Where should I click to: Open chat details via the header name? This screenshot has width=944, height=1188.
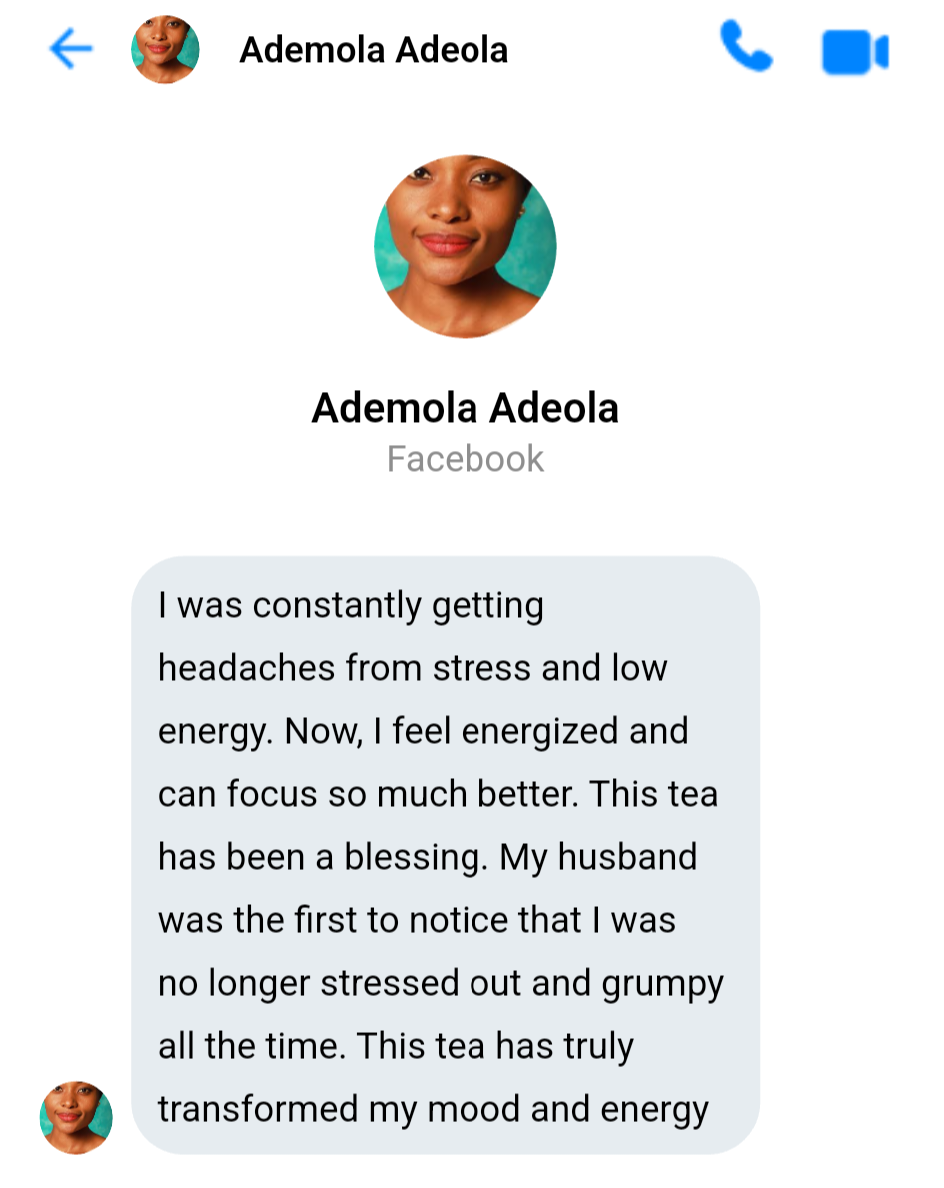(373, 50)
